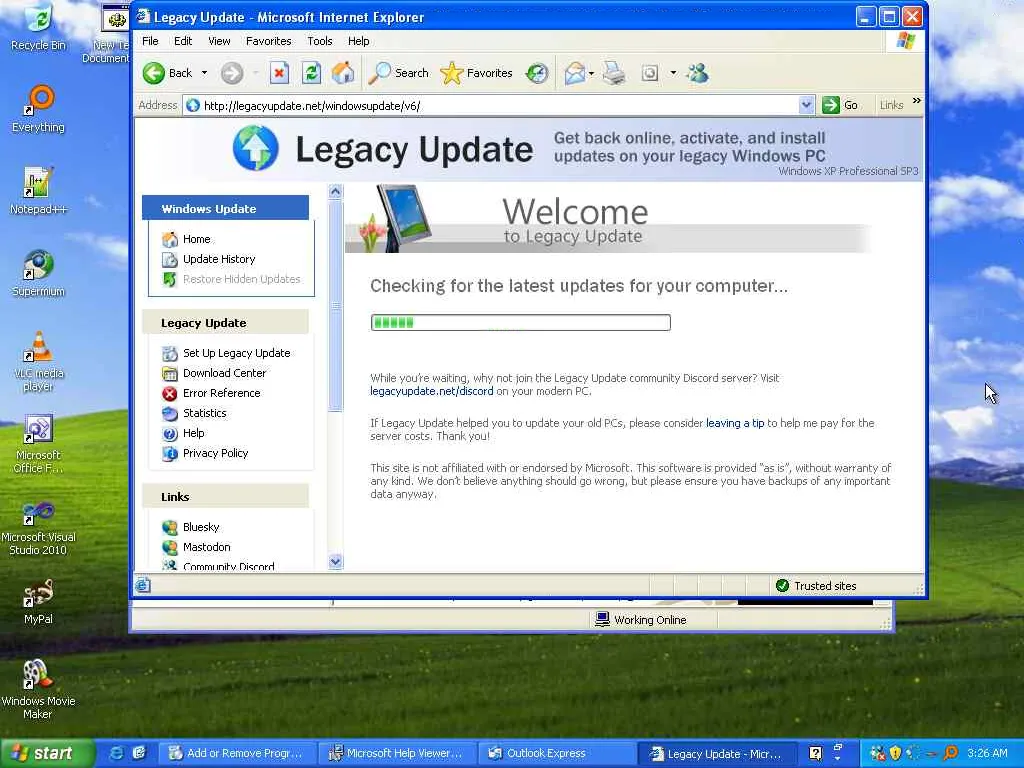Open the Back button history dropdown arrow
This screenshot has height=768, width=1024.
click(204, 73)
